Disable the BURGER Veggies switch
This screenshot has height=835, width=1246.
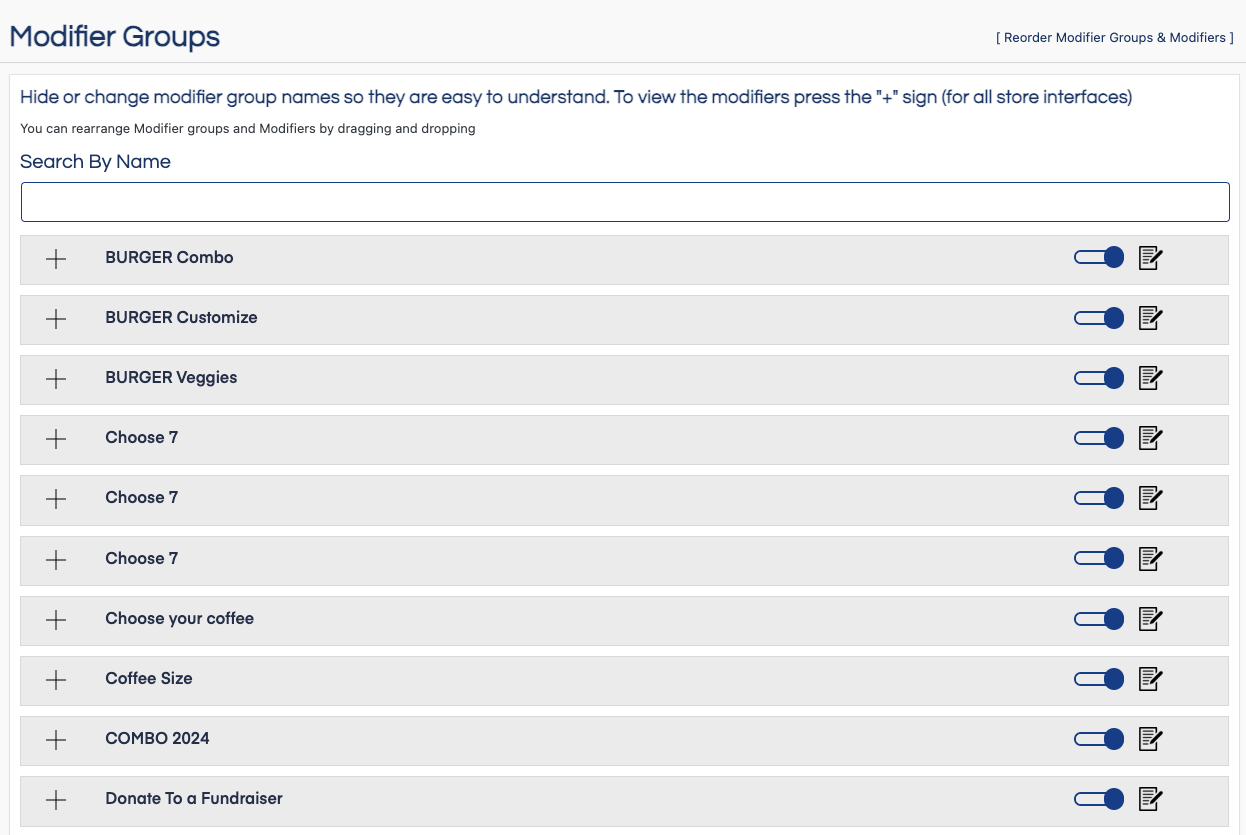[1098, 378]
